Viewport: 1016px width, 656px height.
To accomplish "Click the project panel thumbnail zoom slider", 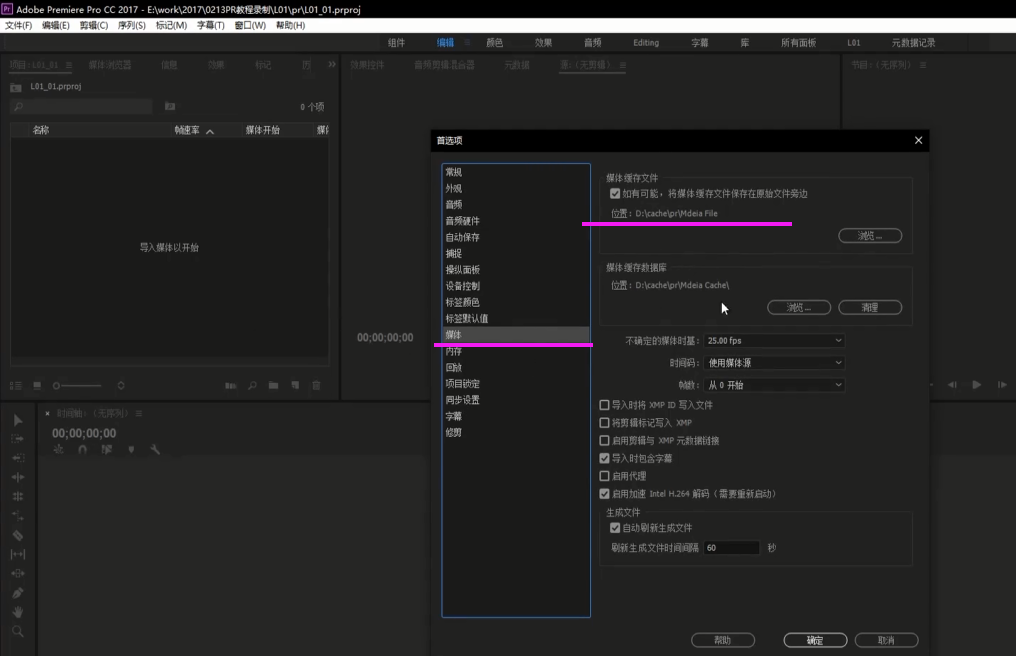I will pyautogui.click(x=78, y=385).
